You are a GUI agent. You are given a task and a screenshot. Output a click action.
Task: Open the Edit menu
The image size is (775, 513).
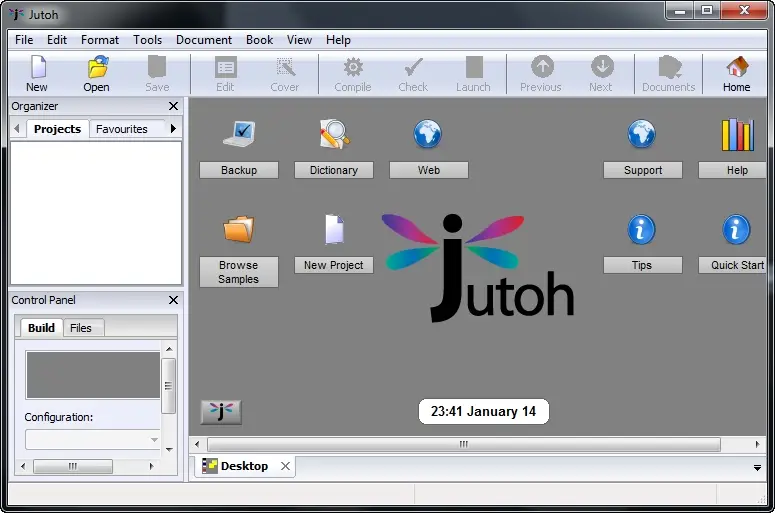click(x=57, y=40)
